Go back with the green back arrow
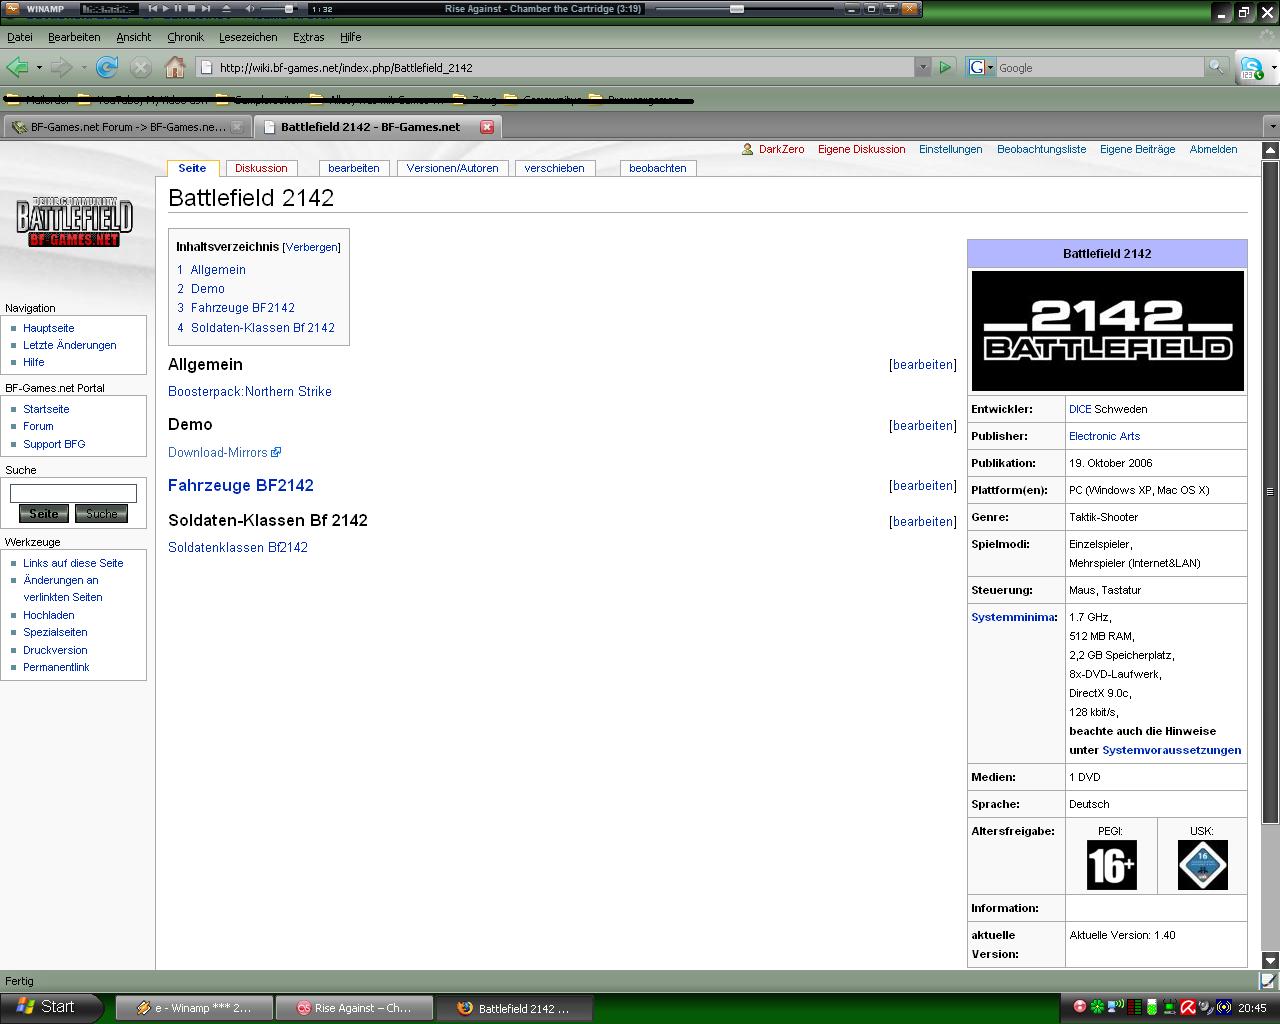Screen dimensions: 1280x1024 (x=17, y=67)
